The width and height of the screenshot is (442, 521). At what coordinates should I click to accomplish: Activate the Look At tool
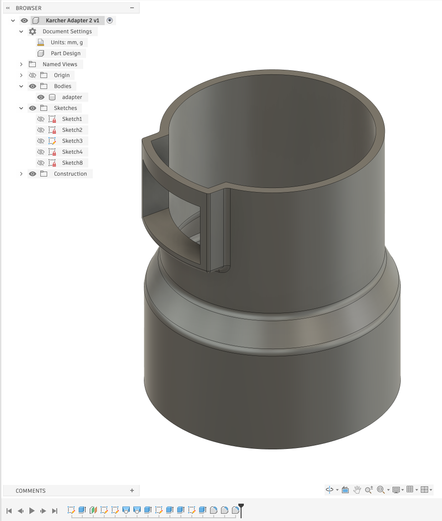click(345, 490)
